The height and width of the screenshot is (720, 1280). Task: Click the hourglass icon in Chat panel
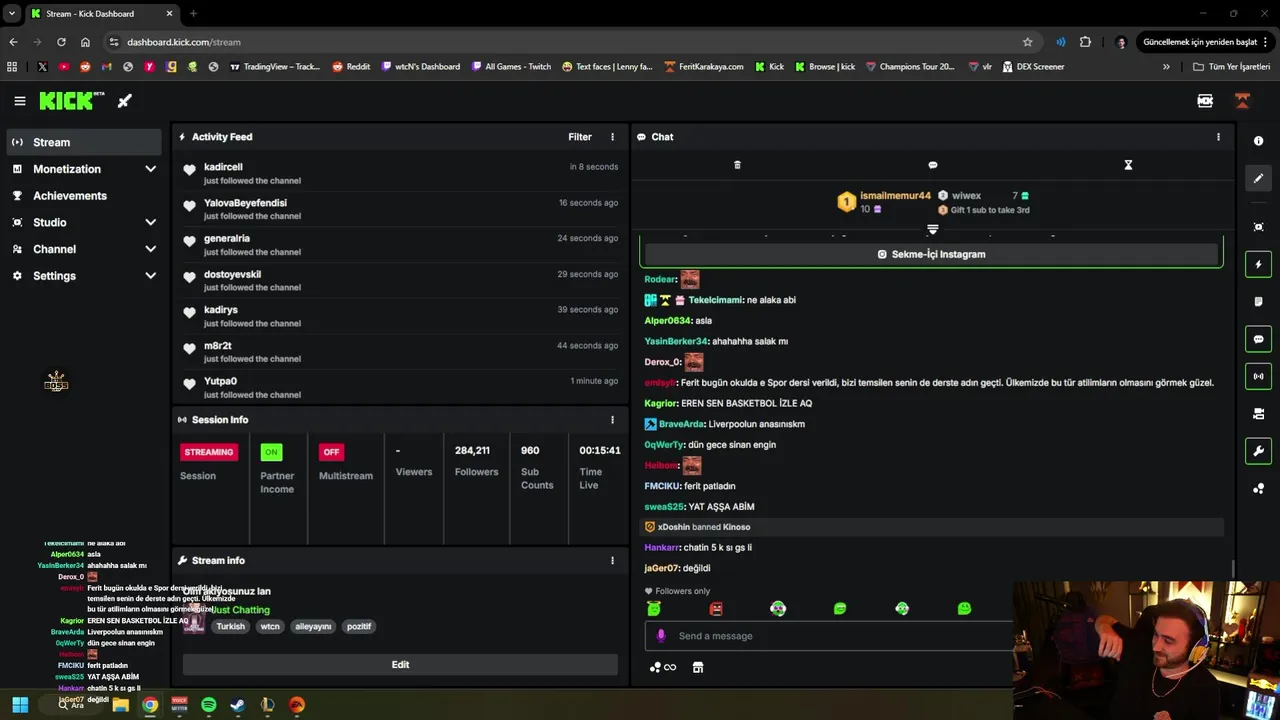pos(1128,165)
